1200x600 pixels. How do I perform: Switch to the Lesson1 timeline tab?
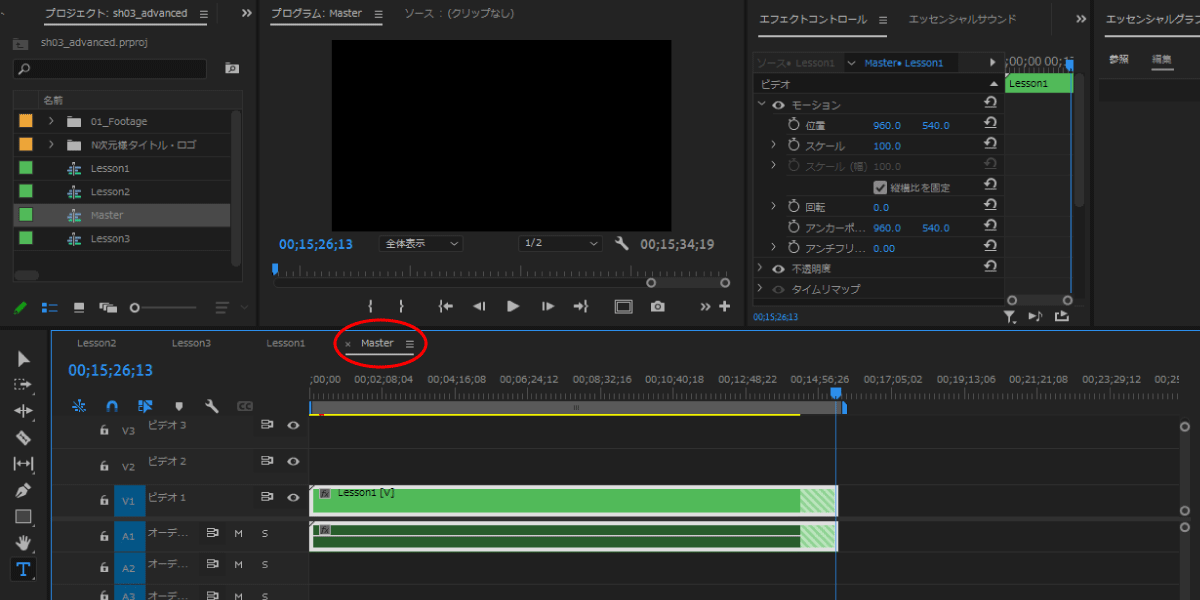[285, 343]
